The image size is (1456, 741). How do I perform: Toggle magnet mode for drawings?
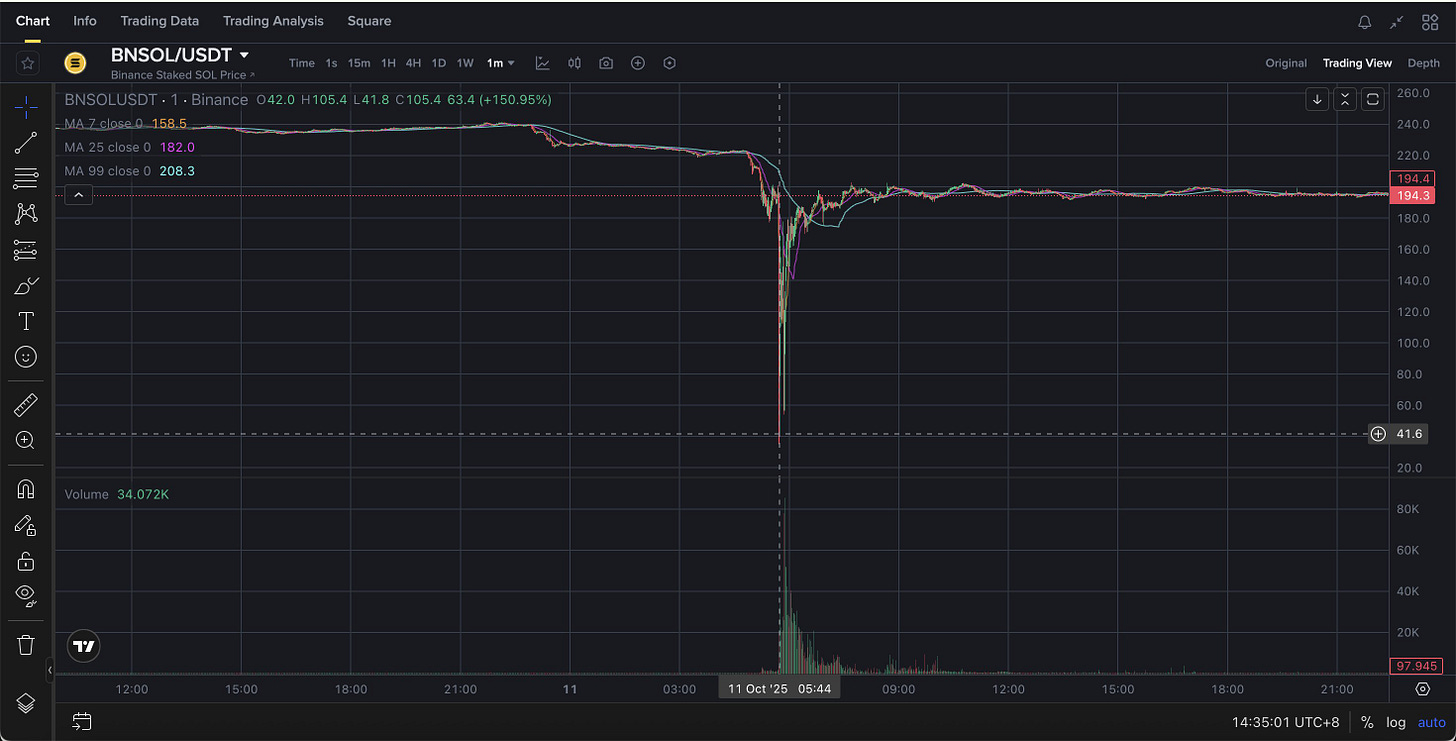pos(27,489)
